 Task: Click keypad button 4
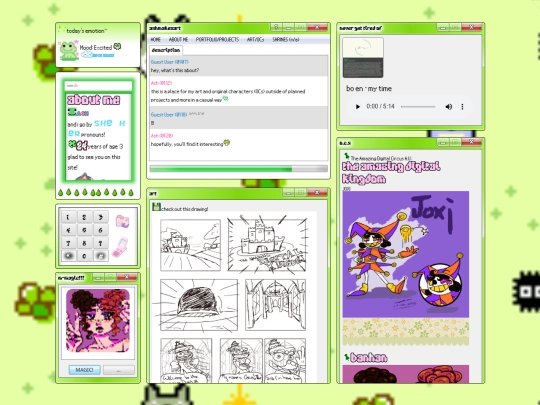(68, 230)
